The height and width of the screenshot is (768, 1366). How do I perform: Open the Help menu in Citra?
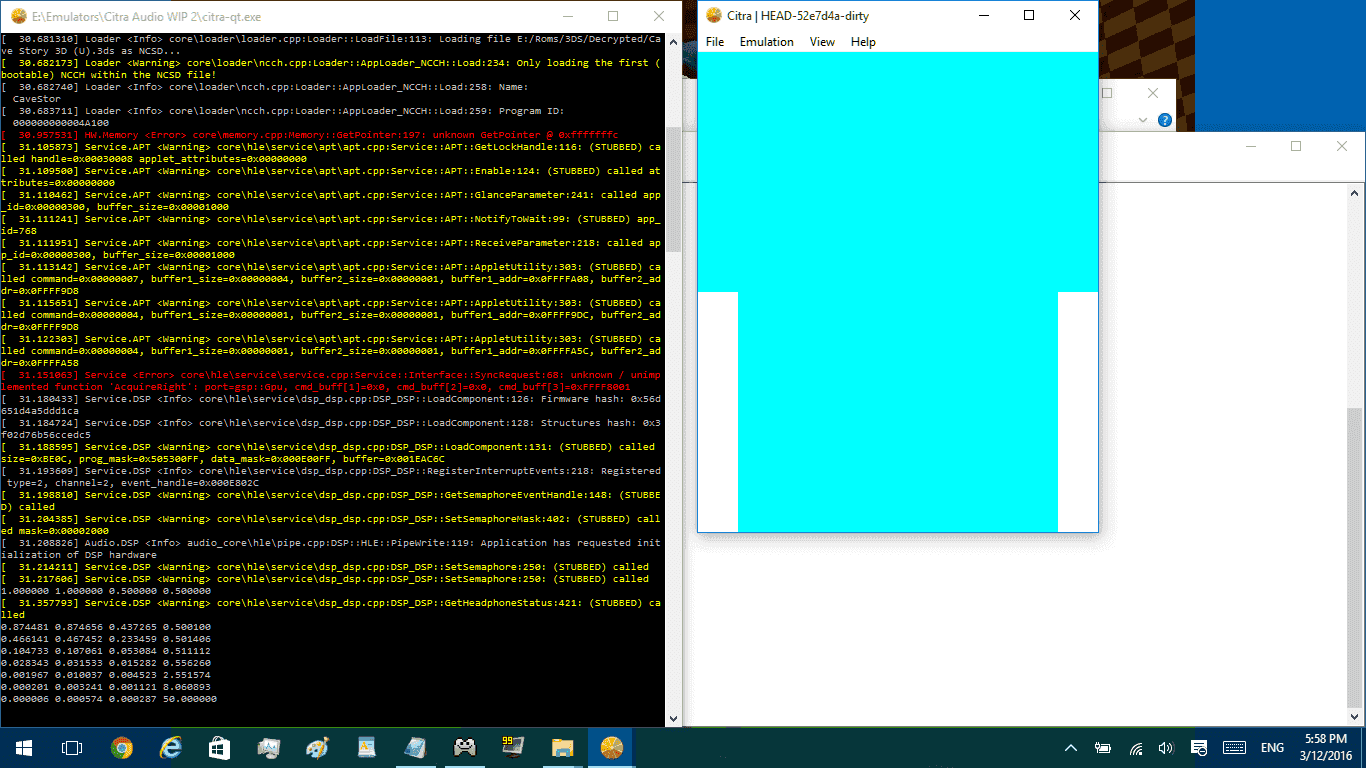coord(863,42)
